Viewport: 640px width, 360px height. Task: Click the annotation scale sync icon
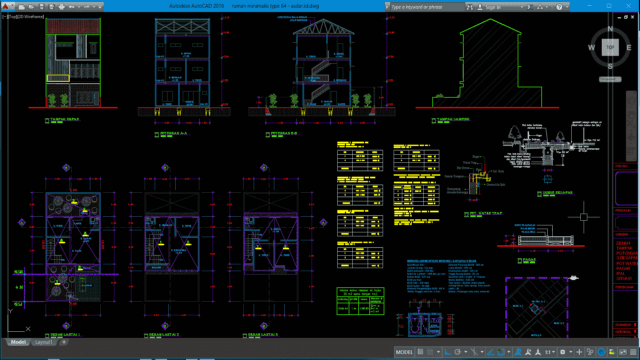pos(538,352)
